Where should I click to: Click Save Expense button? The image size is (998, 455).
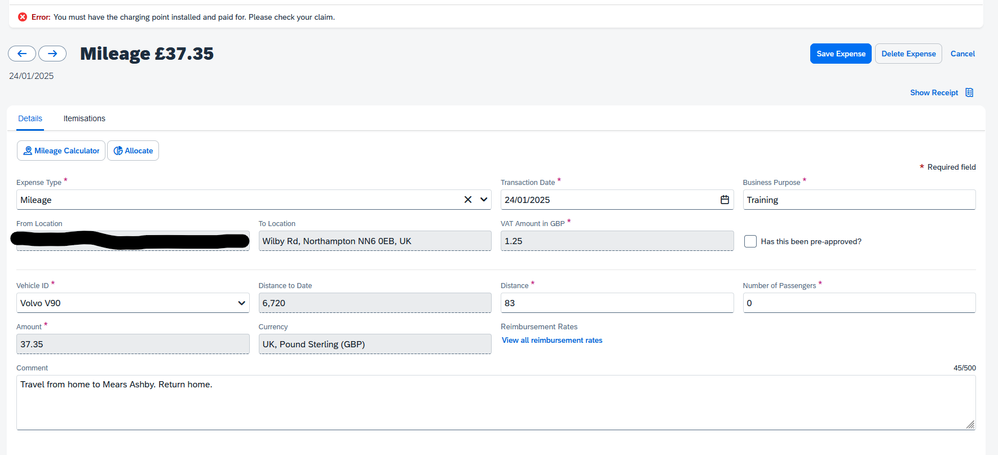tap(841, 54)
